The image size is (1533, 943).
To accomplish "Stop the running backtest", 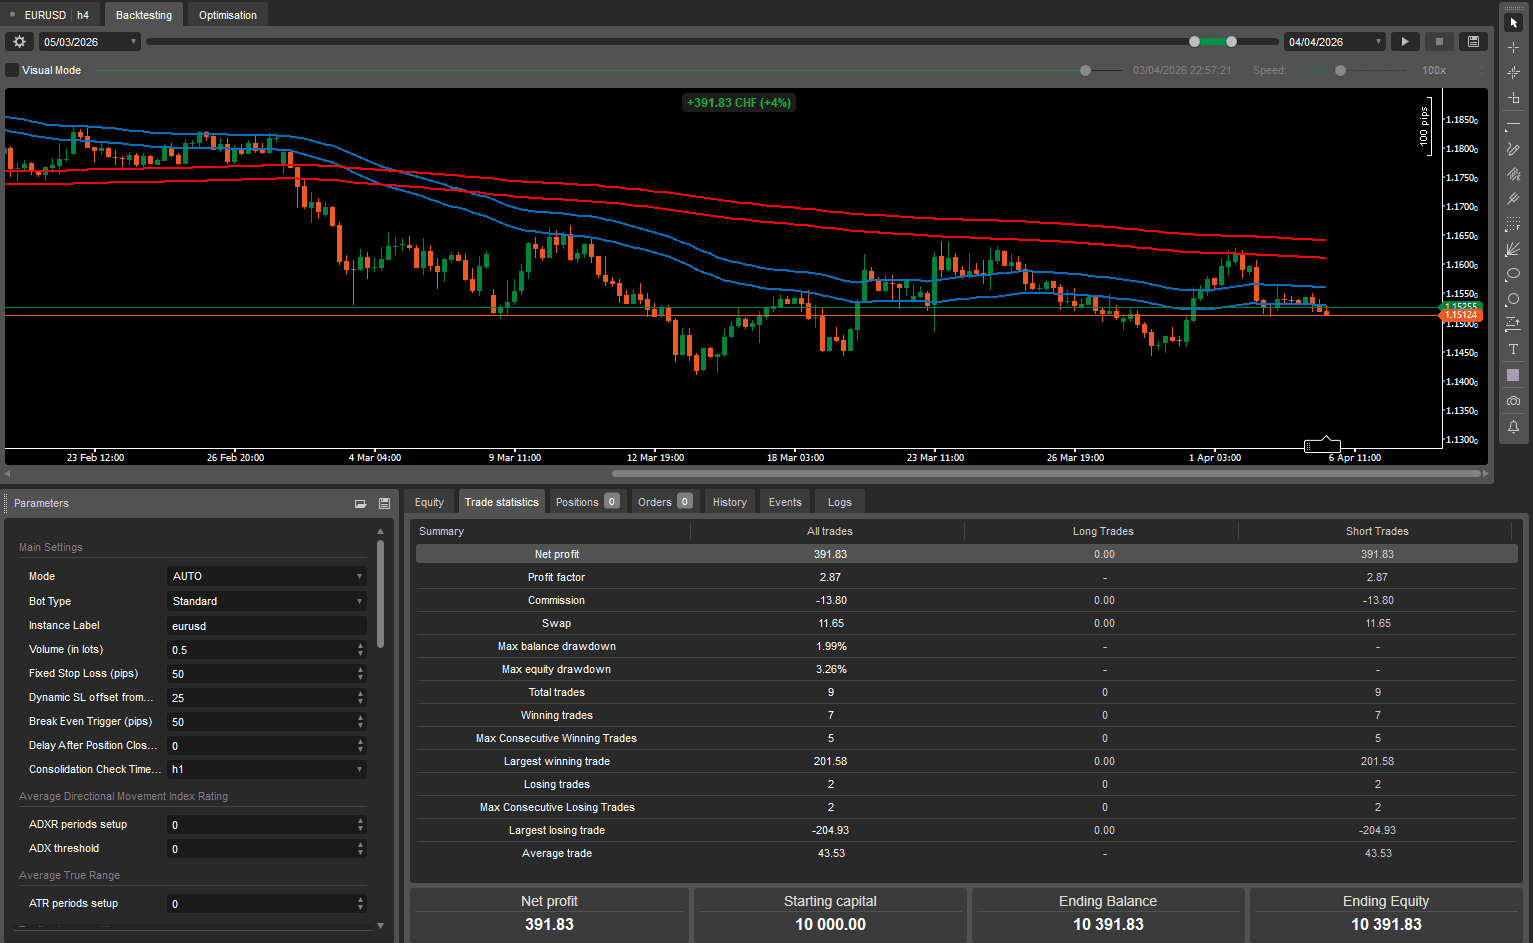I will pyautogui.click(x=1439, y=41).
